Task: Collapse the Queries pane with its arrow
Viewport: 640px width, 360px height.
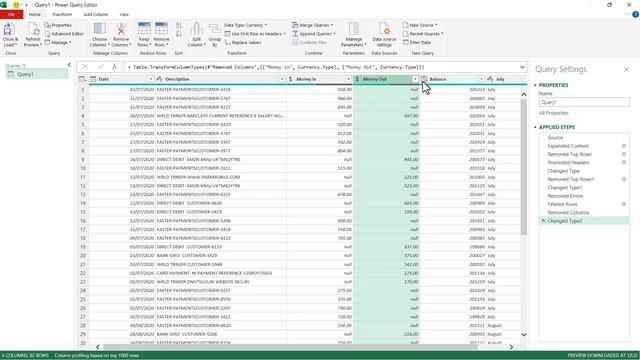Action: [x=69, y=65]
